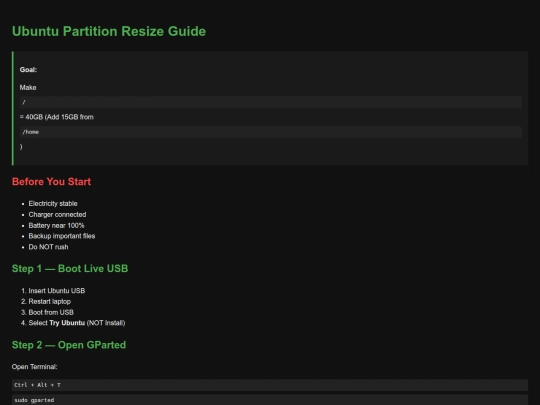Viewport: 540px width, 405px height.
Task: Click the Ubuntu Partition Resize Guide title
Action: 109,31
